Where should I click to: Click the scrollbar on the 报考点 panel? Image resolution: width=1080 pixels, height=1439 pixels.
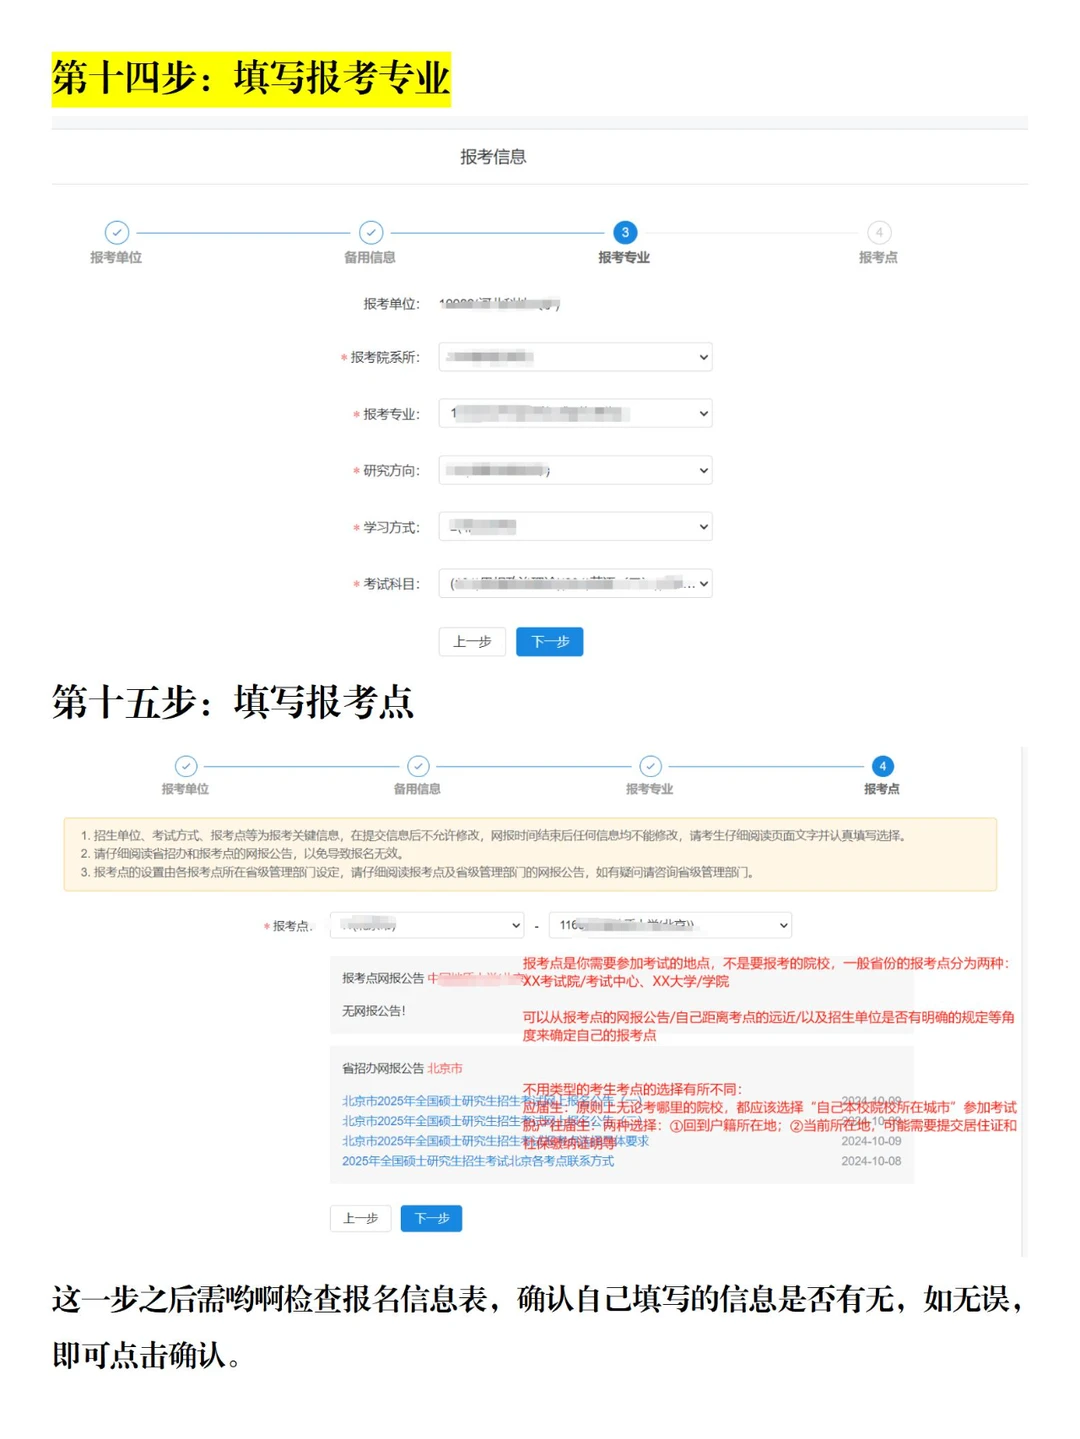pyautogui.click(x=1021, y=1000)
